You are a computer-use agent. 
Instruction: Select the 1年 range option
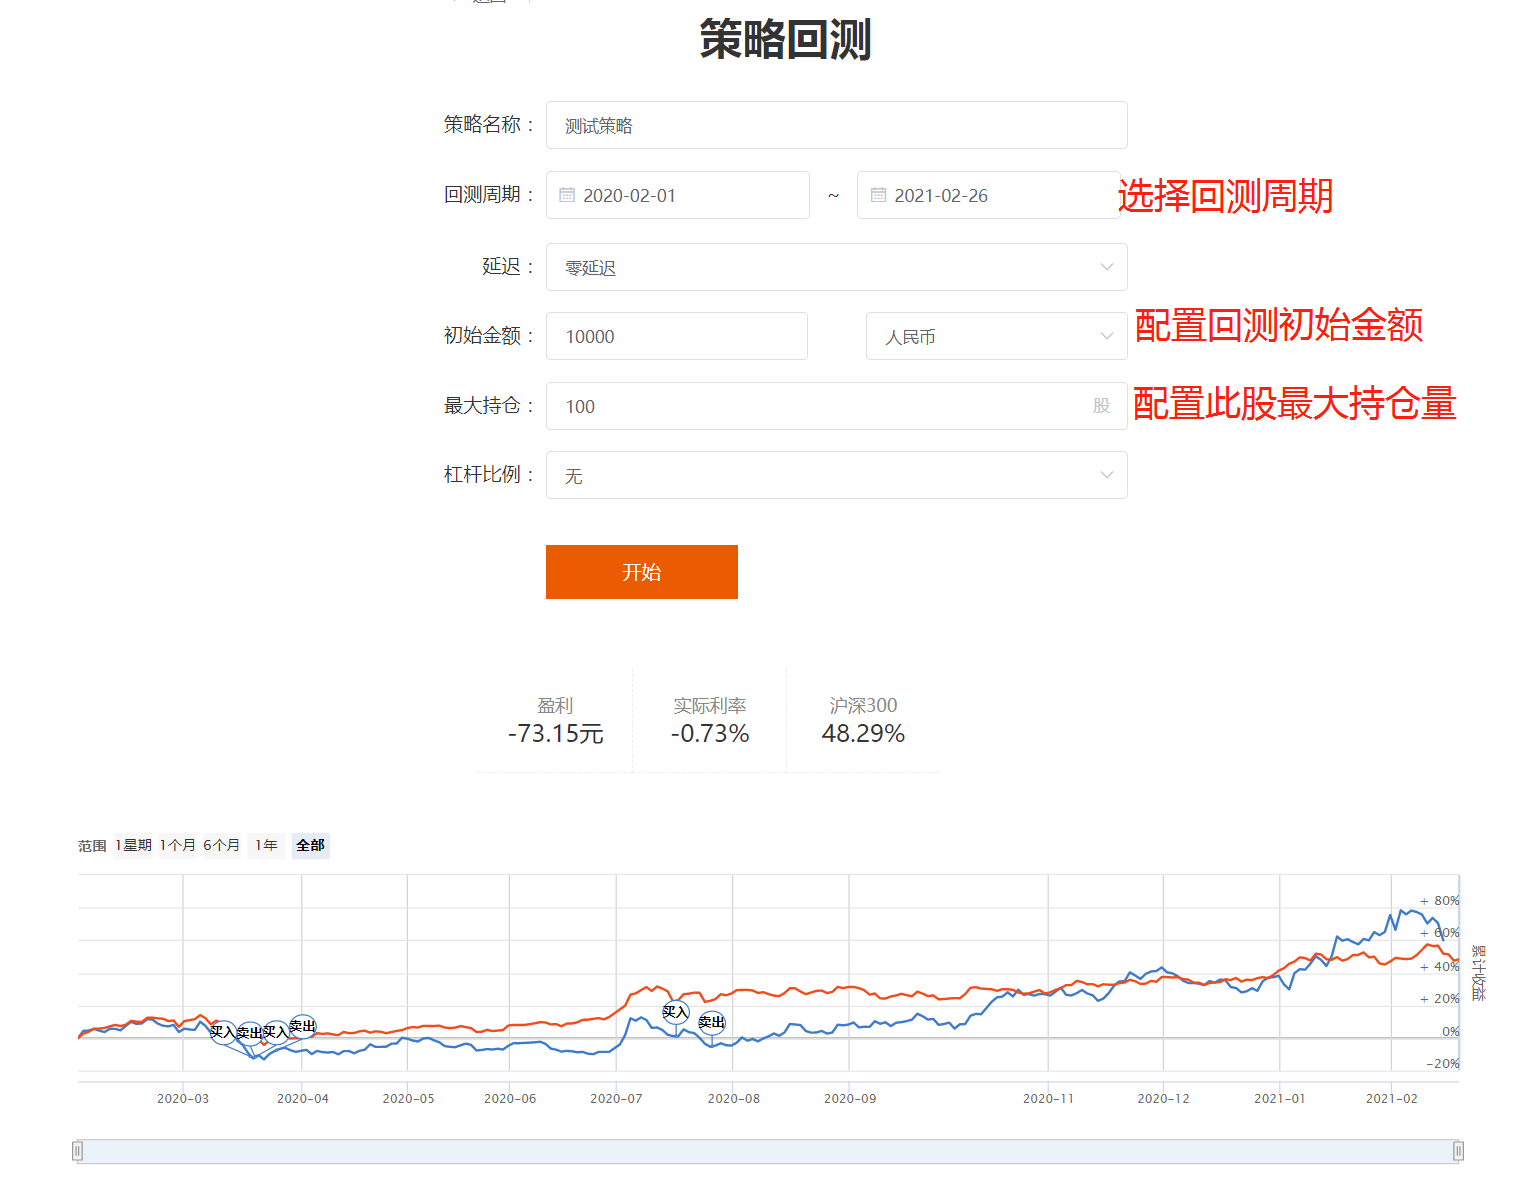[x=266, y=846]
